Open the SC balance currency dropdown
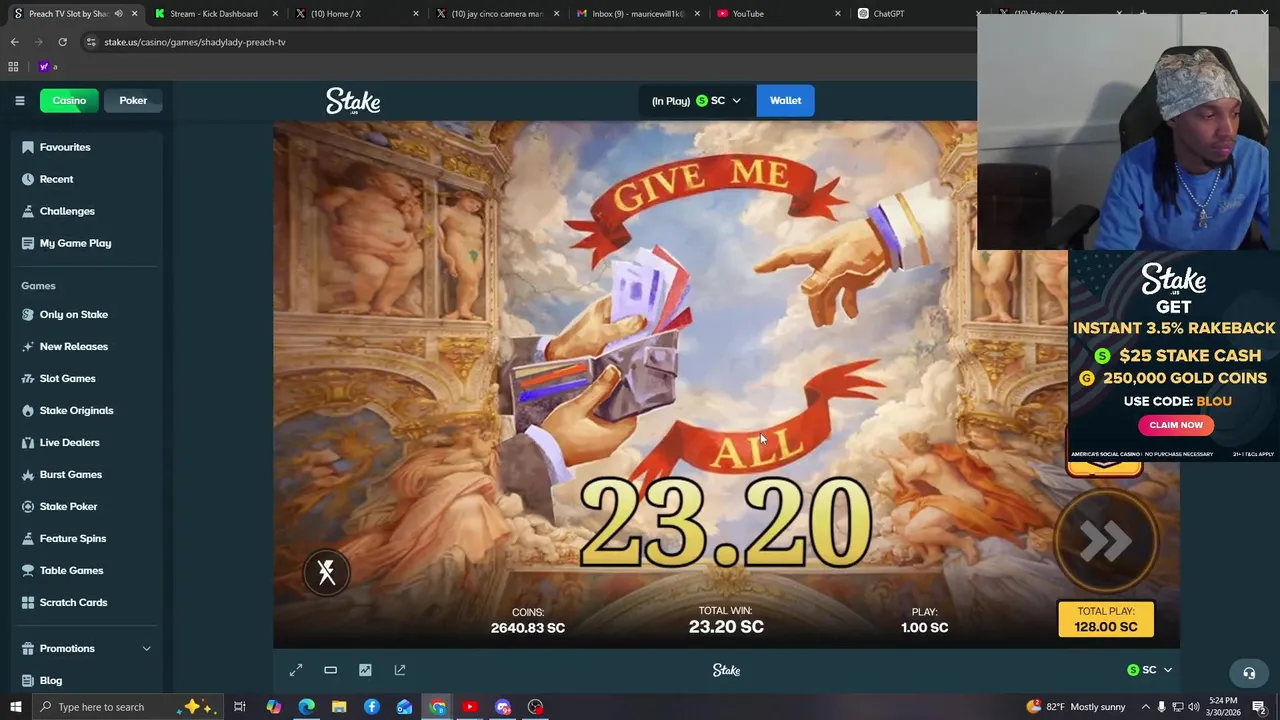Screen dimensions: 1280x720 point(696,100)
